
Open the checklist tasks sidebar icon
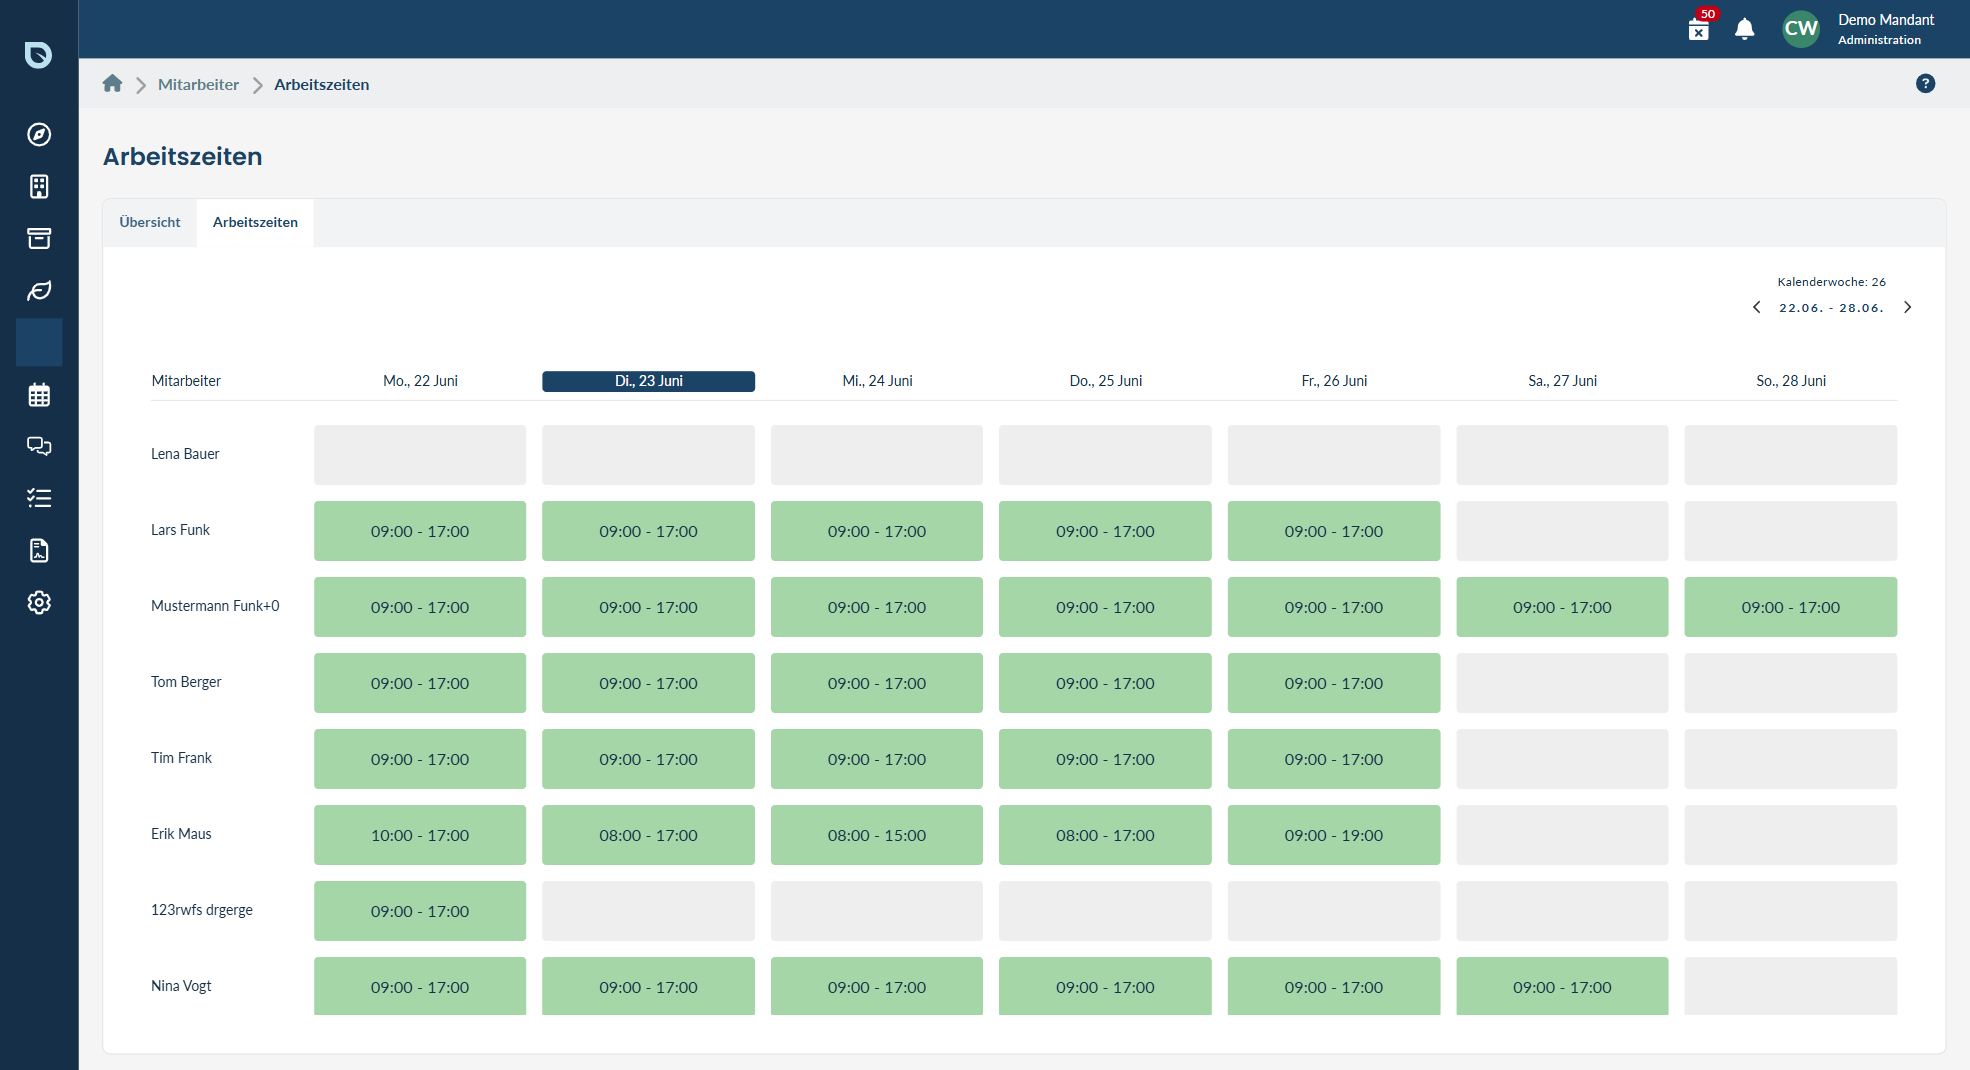[39, 498]
